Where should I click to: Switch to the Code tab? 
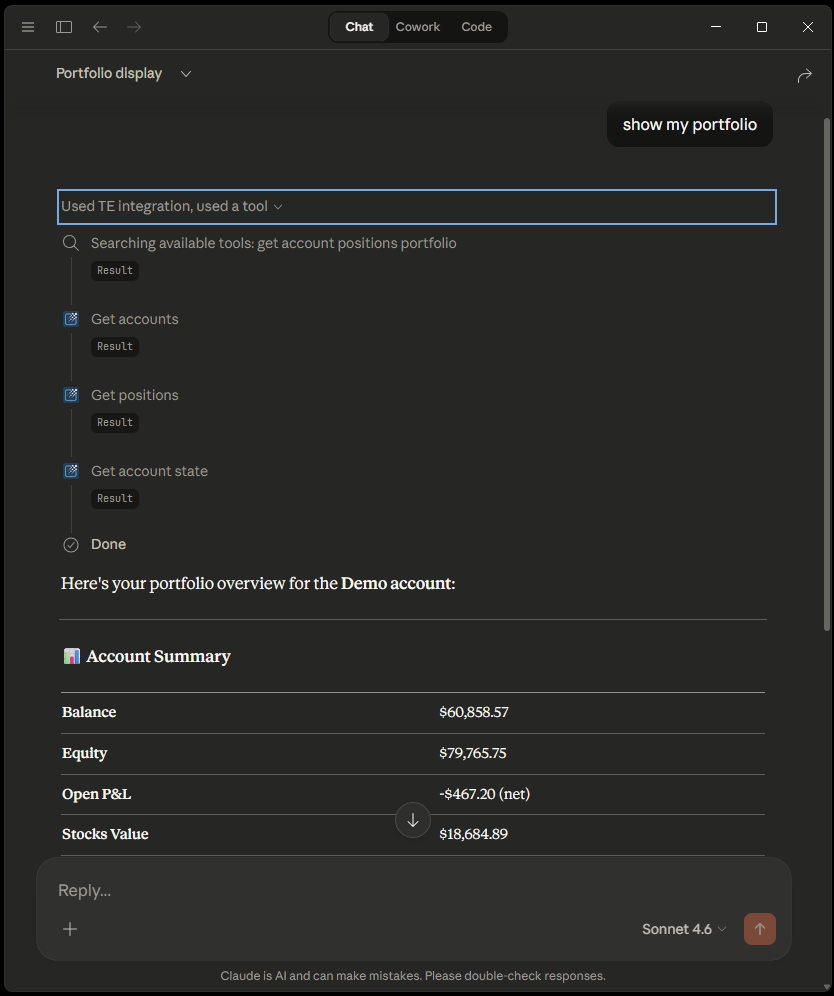(476, 27)
